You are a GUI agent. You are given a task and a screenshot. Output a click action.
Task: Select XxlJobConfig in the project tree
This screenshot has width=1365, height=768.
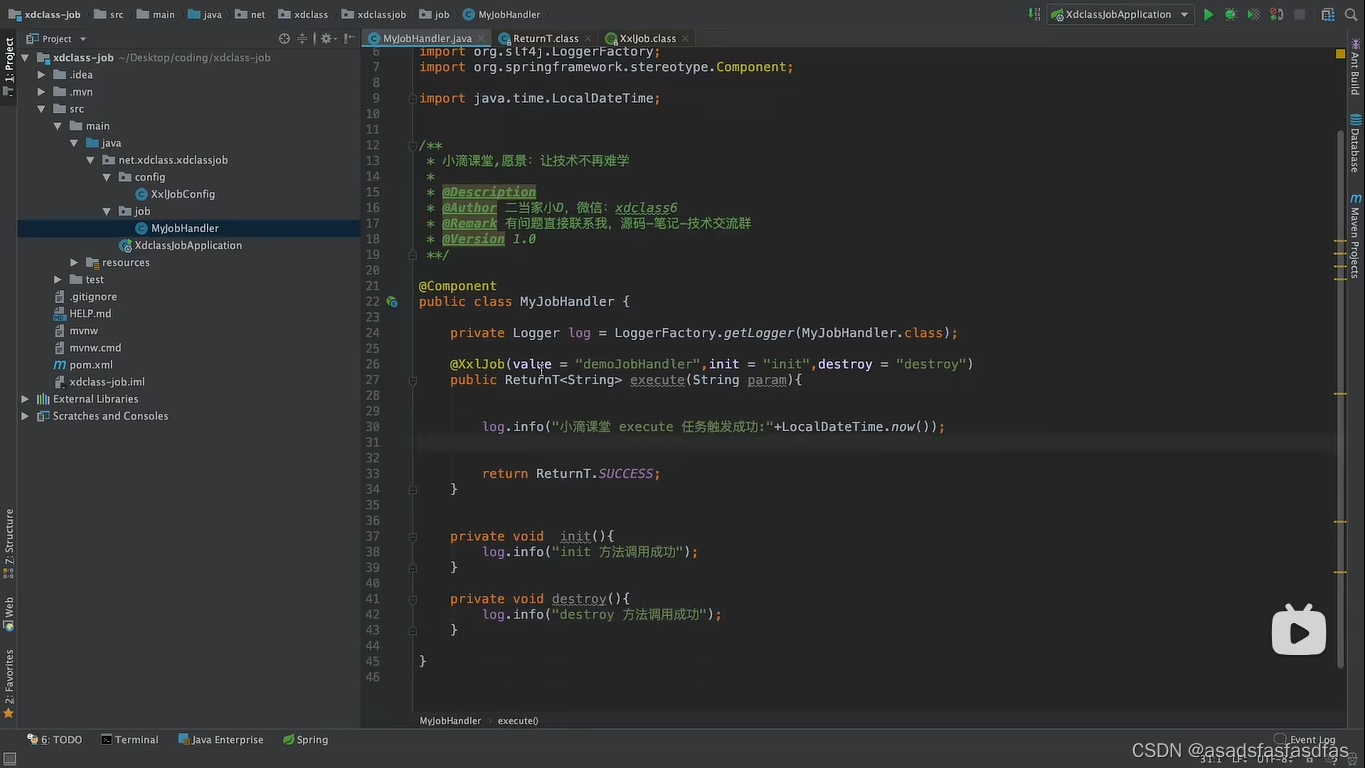(183, 194)
